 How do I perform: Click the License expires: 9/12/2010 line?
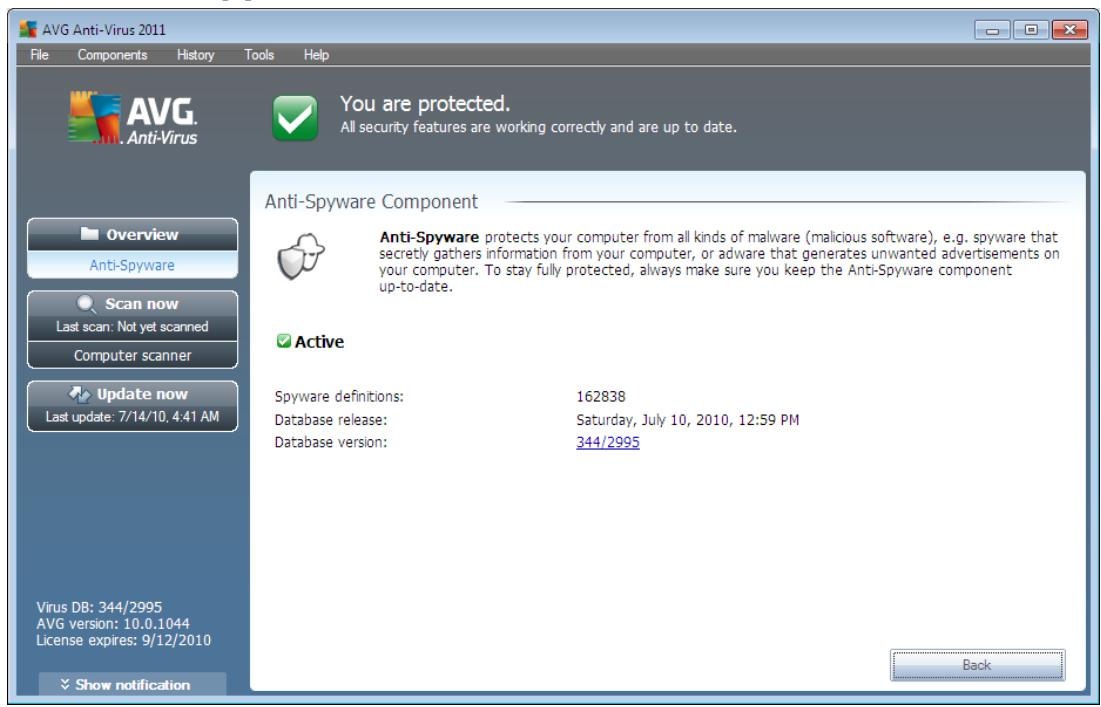pyautogui.click(x=124, y=640)
